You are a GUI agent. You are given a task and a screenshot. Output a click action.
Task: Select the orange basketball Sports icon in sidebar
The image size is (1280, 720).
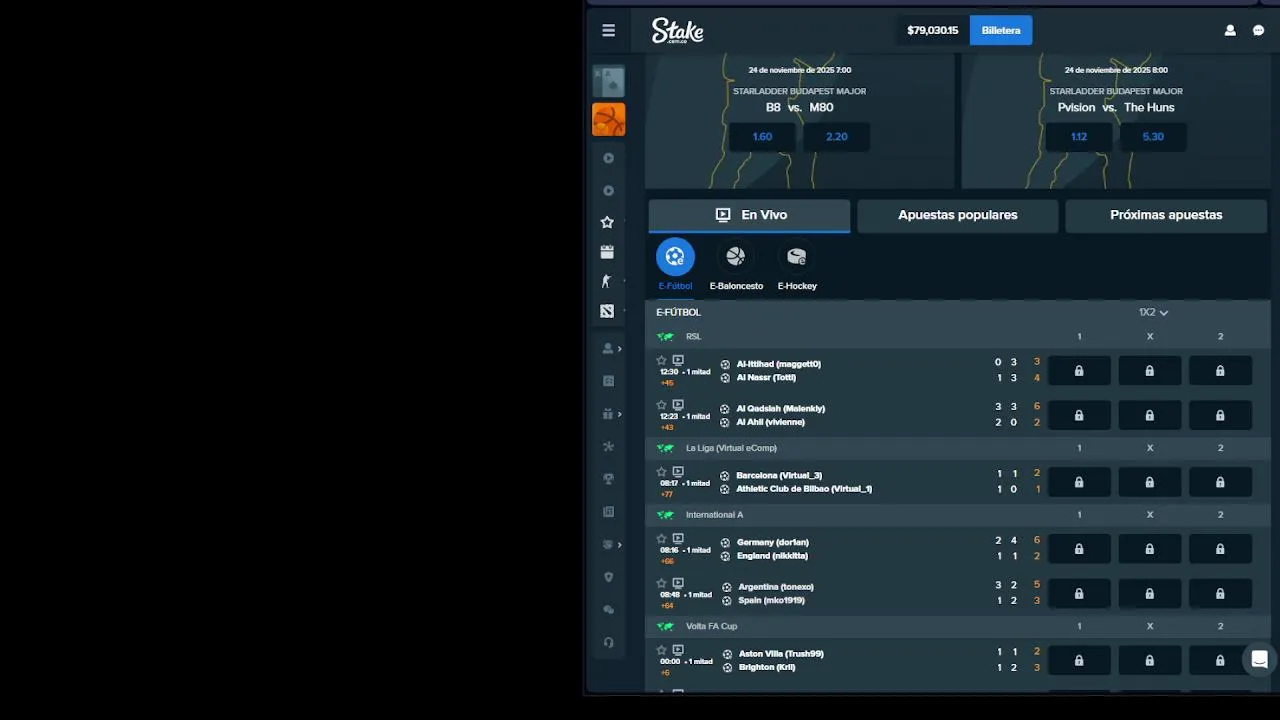[608, 120]
